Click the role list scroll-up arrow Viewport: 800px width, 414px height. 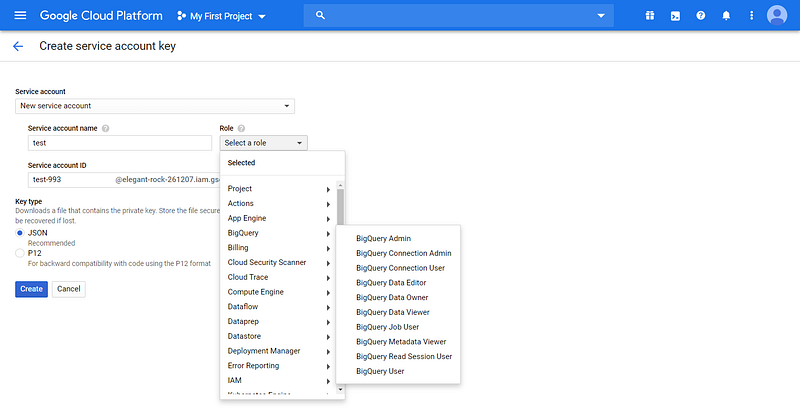click(340, 185)
